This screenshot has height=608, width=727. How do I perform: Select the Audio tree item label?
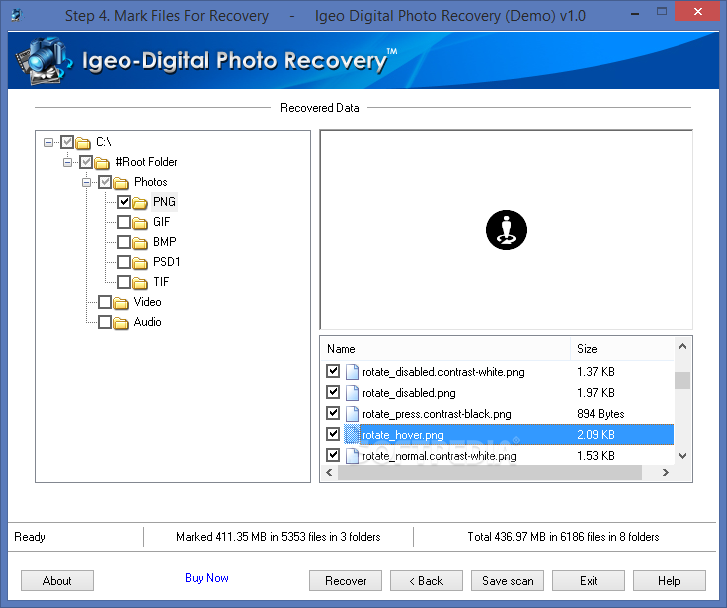coord(147,322)
